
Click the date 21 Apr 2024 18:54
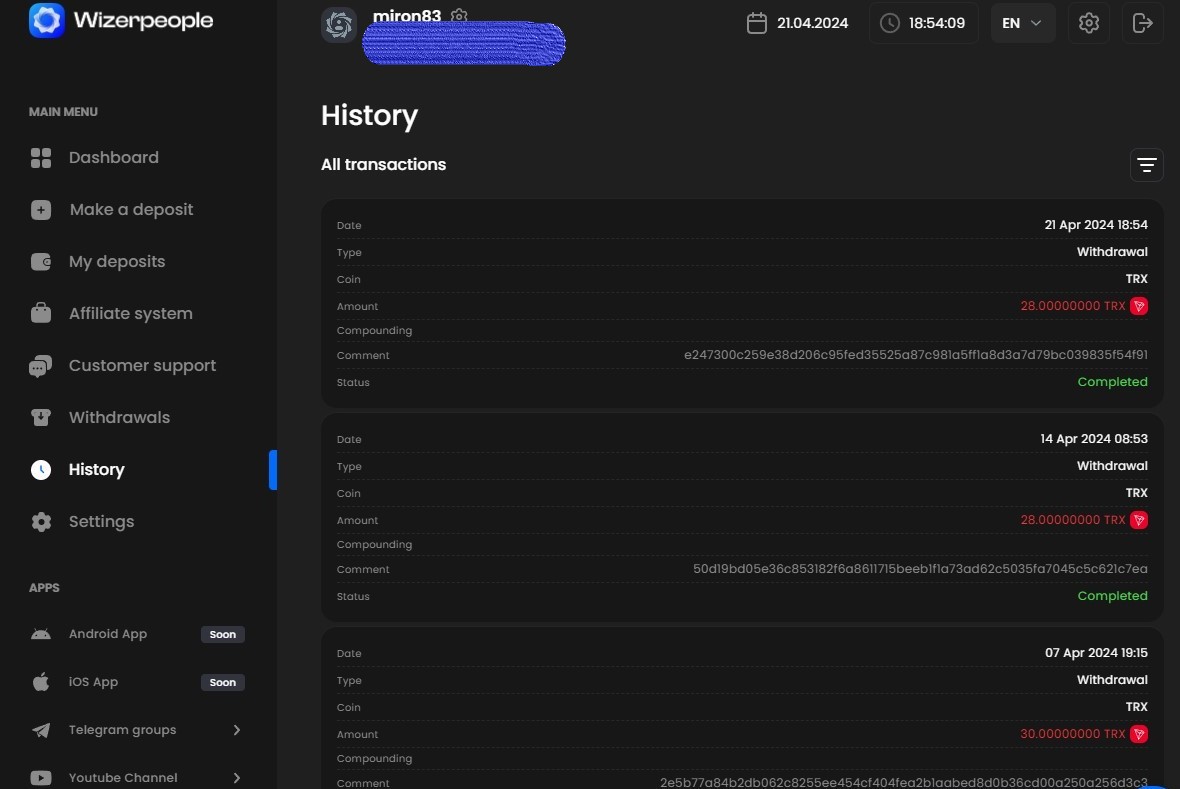point(1096,225)
